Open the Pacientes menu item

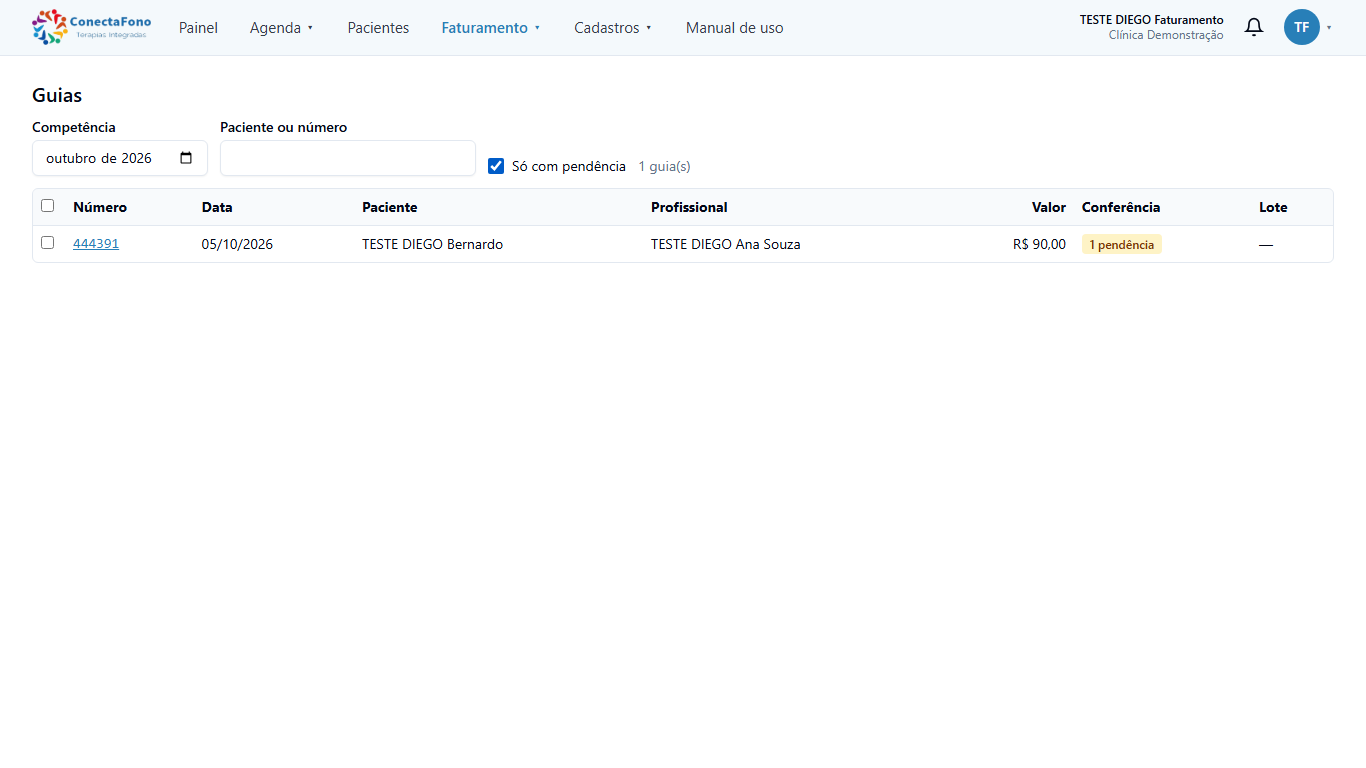click(x=378, y=28)
